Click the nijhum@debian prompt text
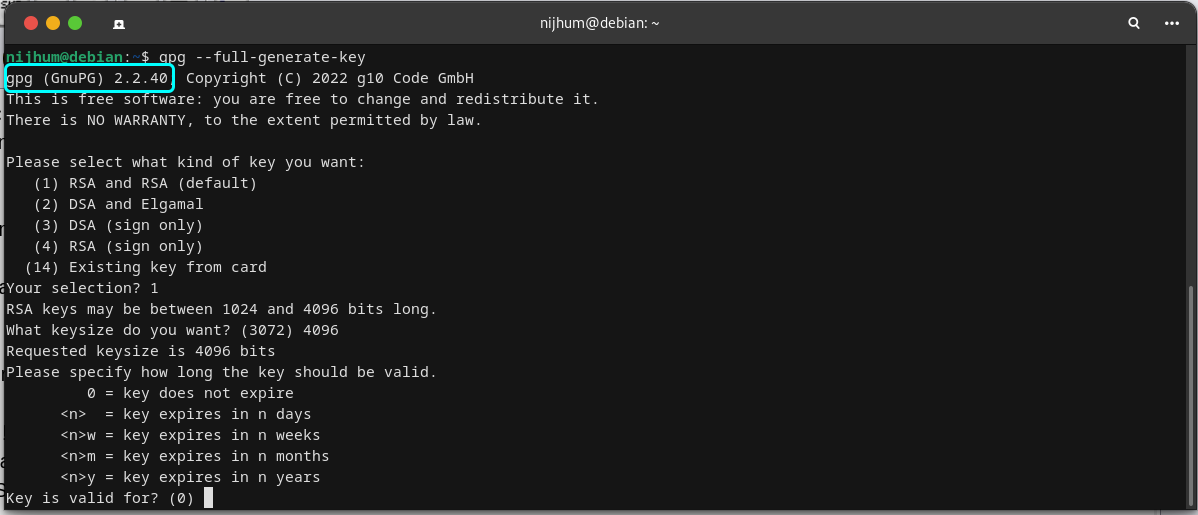Image resolution: width=1198 pixels, height=515 pixels. 63,57
